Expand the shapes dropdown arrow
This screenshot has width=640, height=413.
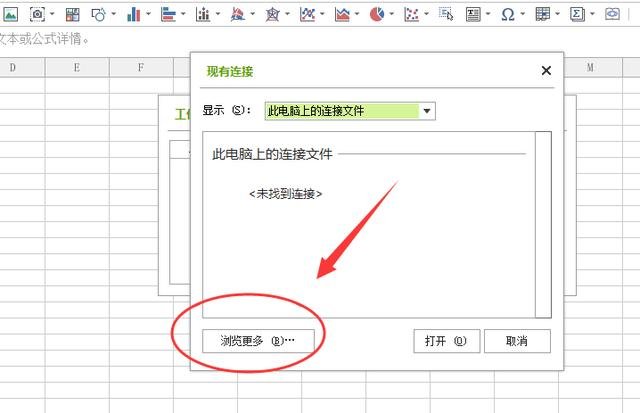113,14
